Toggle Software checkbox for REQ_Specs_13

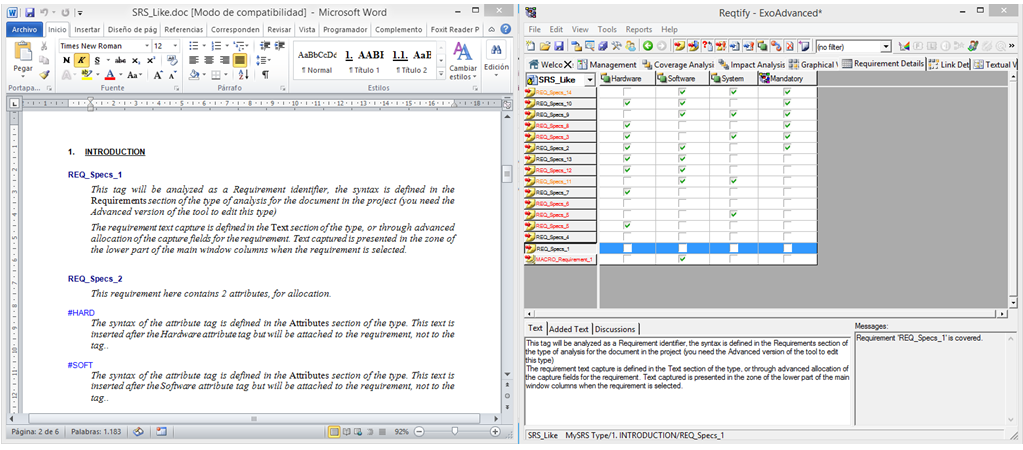(x=682, y=159)
